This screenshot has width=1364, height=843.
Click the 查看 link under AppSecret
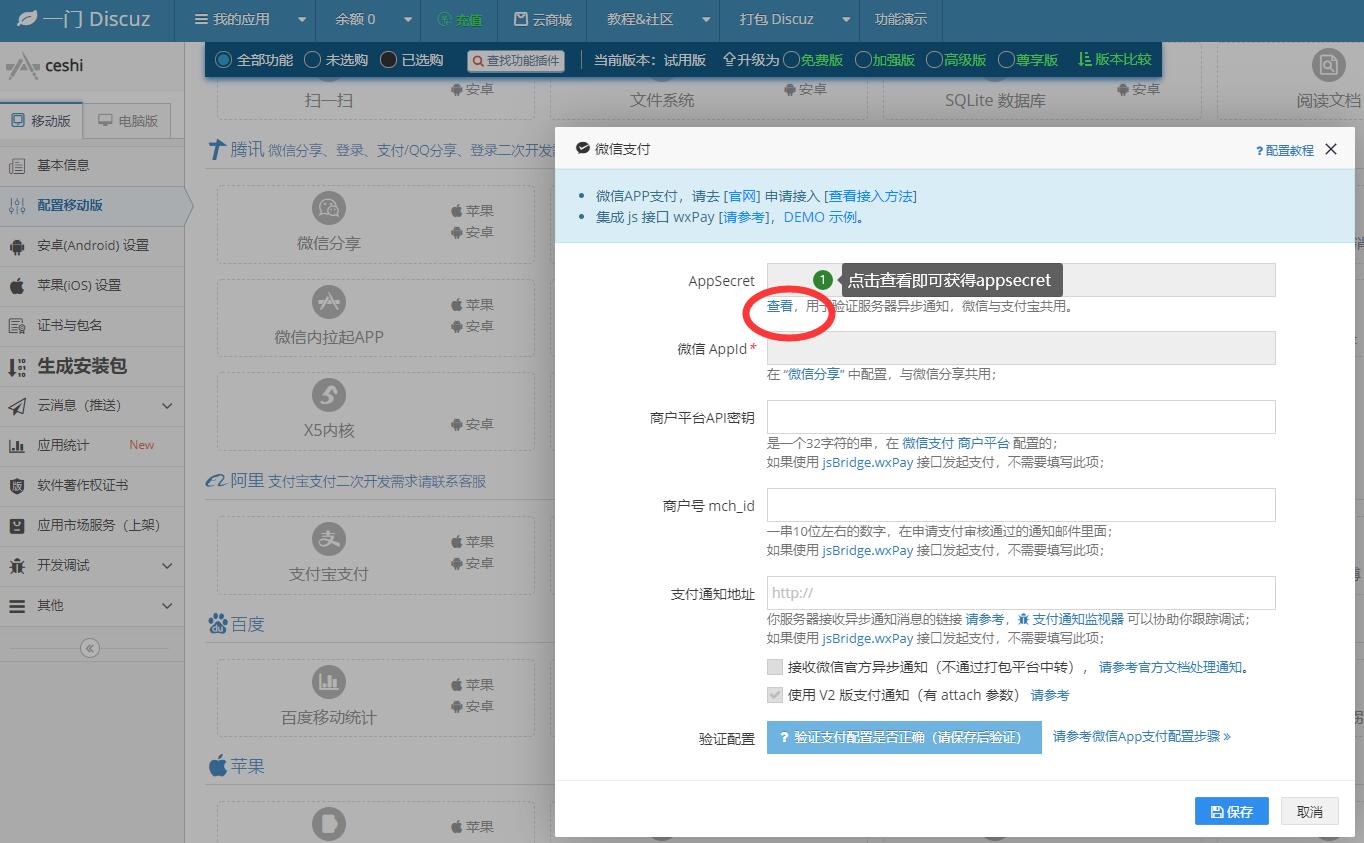point(780,306)
